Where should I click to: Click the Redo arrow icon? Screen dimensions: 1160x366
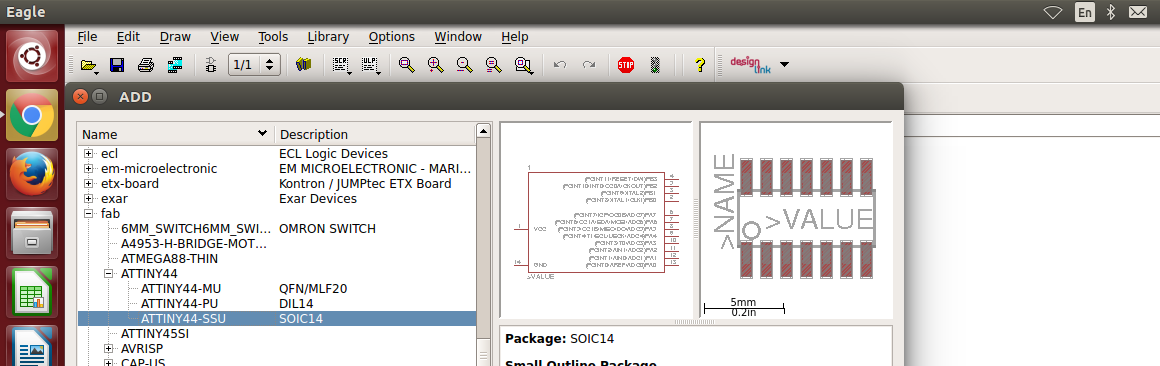coord(589,65)
